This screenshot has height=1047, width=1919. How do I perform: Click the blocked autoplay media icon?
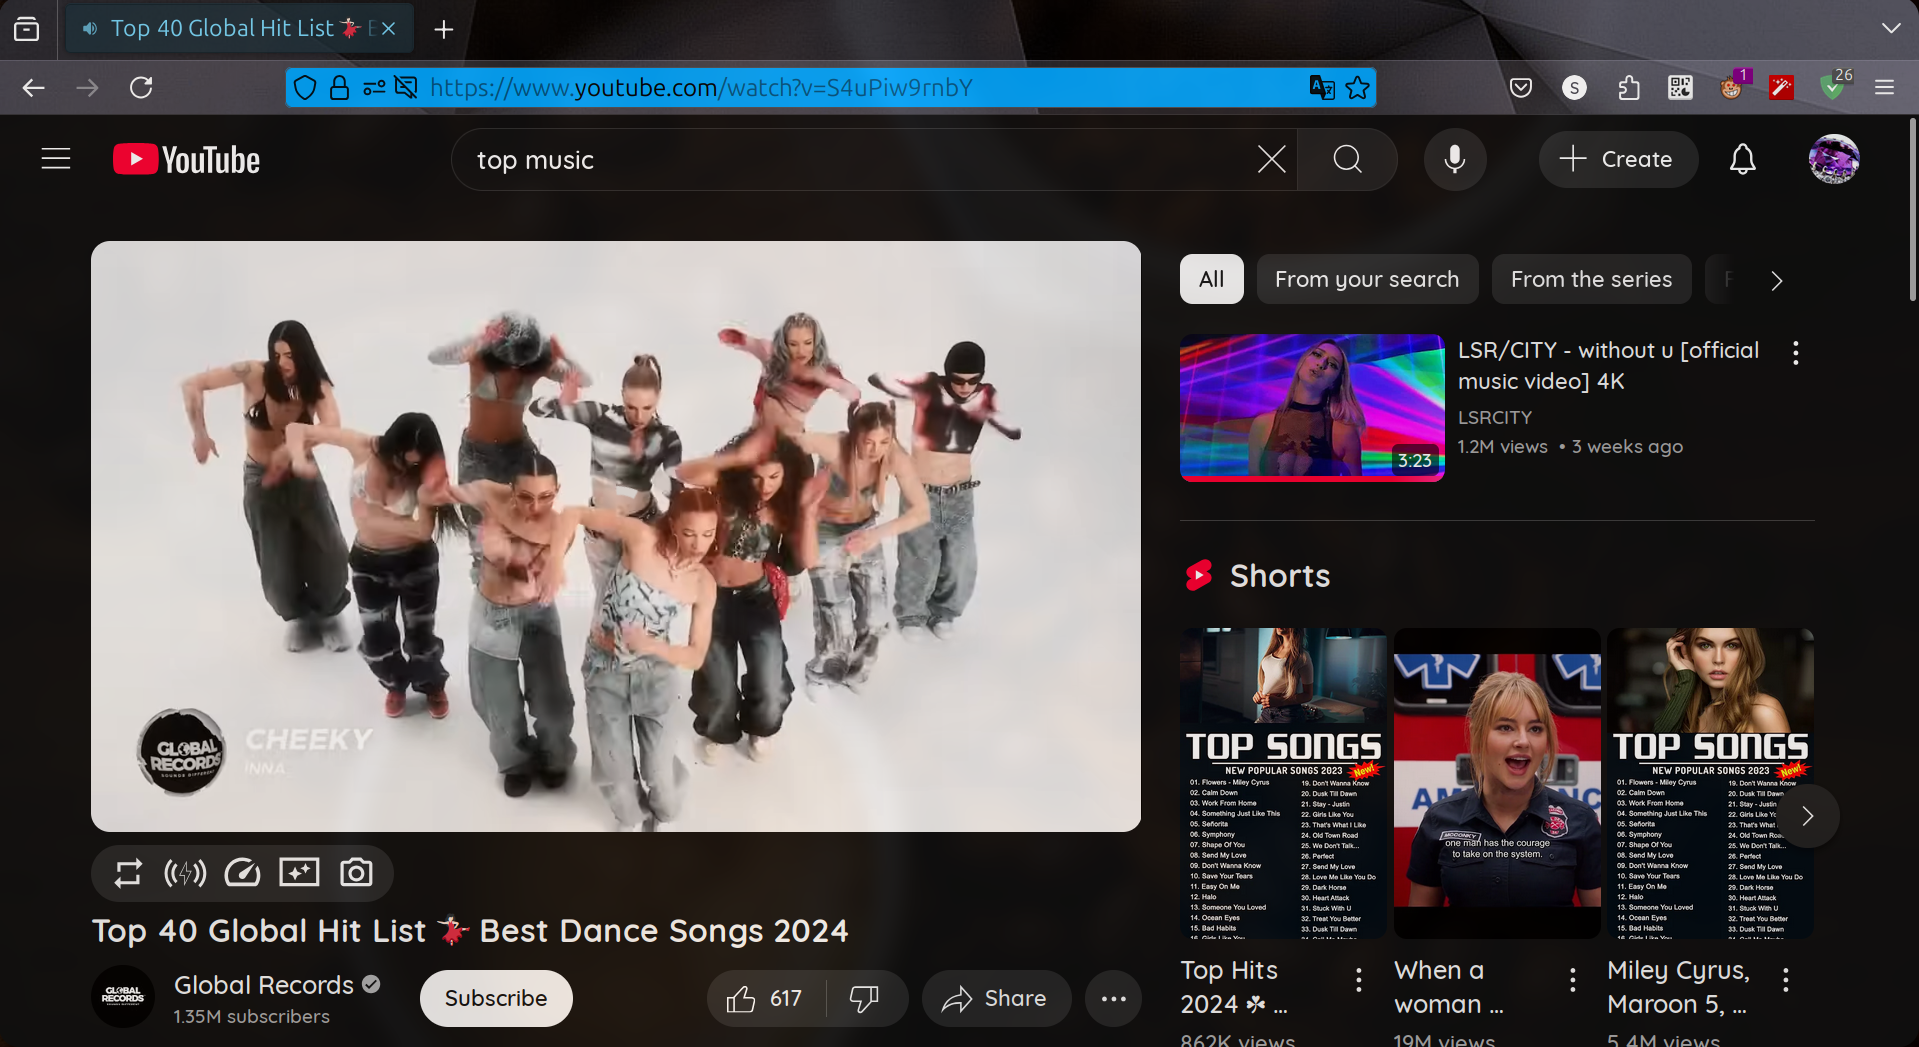click(406, 88)
